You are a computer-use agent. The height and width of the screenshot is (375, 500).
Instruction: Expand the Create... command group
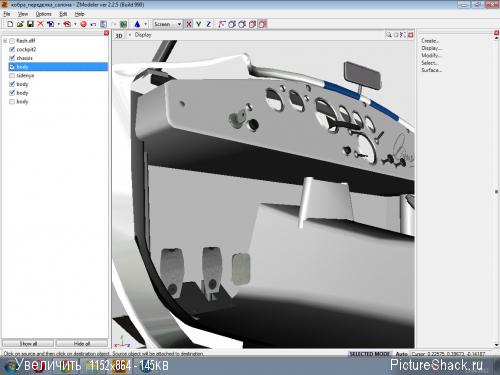click(x=430, y=41)
